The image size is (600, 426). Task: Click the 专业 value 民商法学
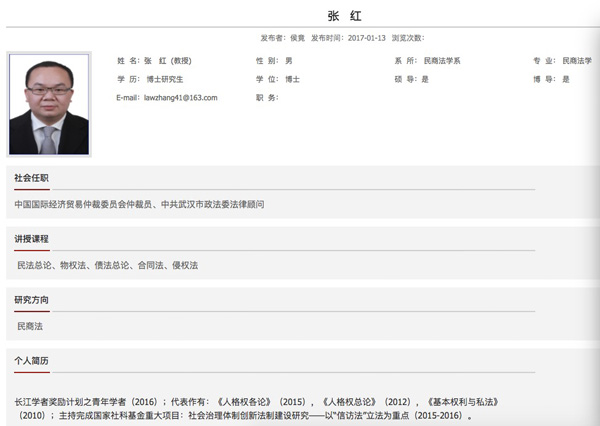point(577,61)
